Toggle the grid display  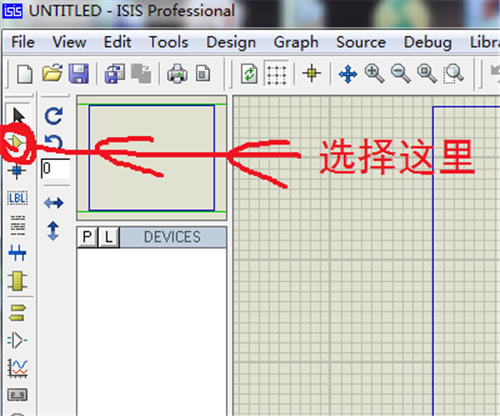pyautogui.click(x=277, y=74)
